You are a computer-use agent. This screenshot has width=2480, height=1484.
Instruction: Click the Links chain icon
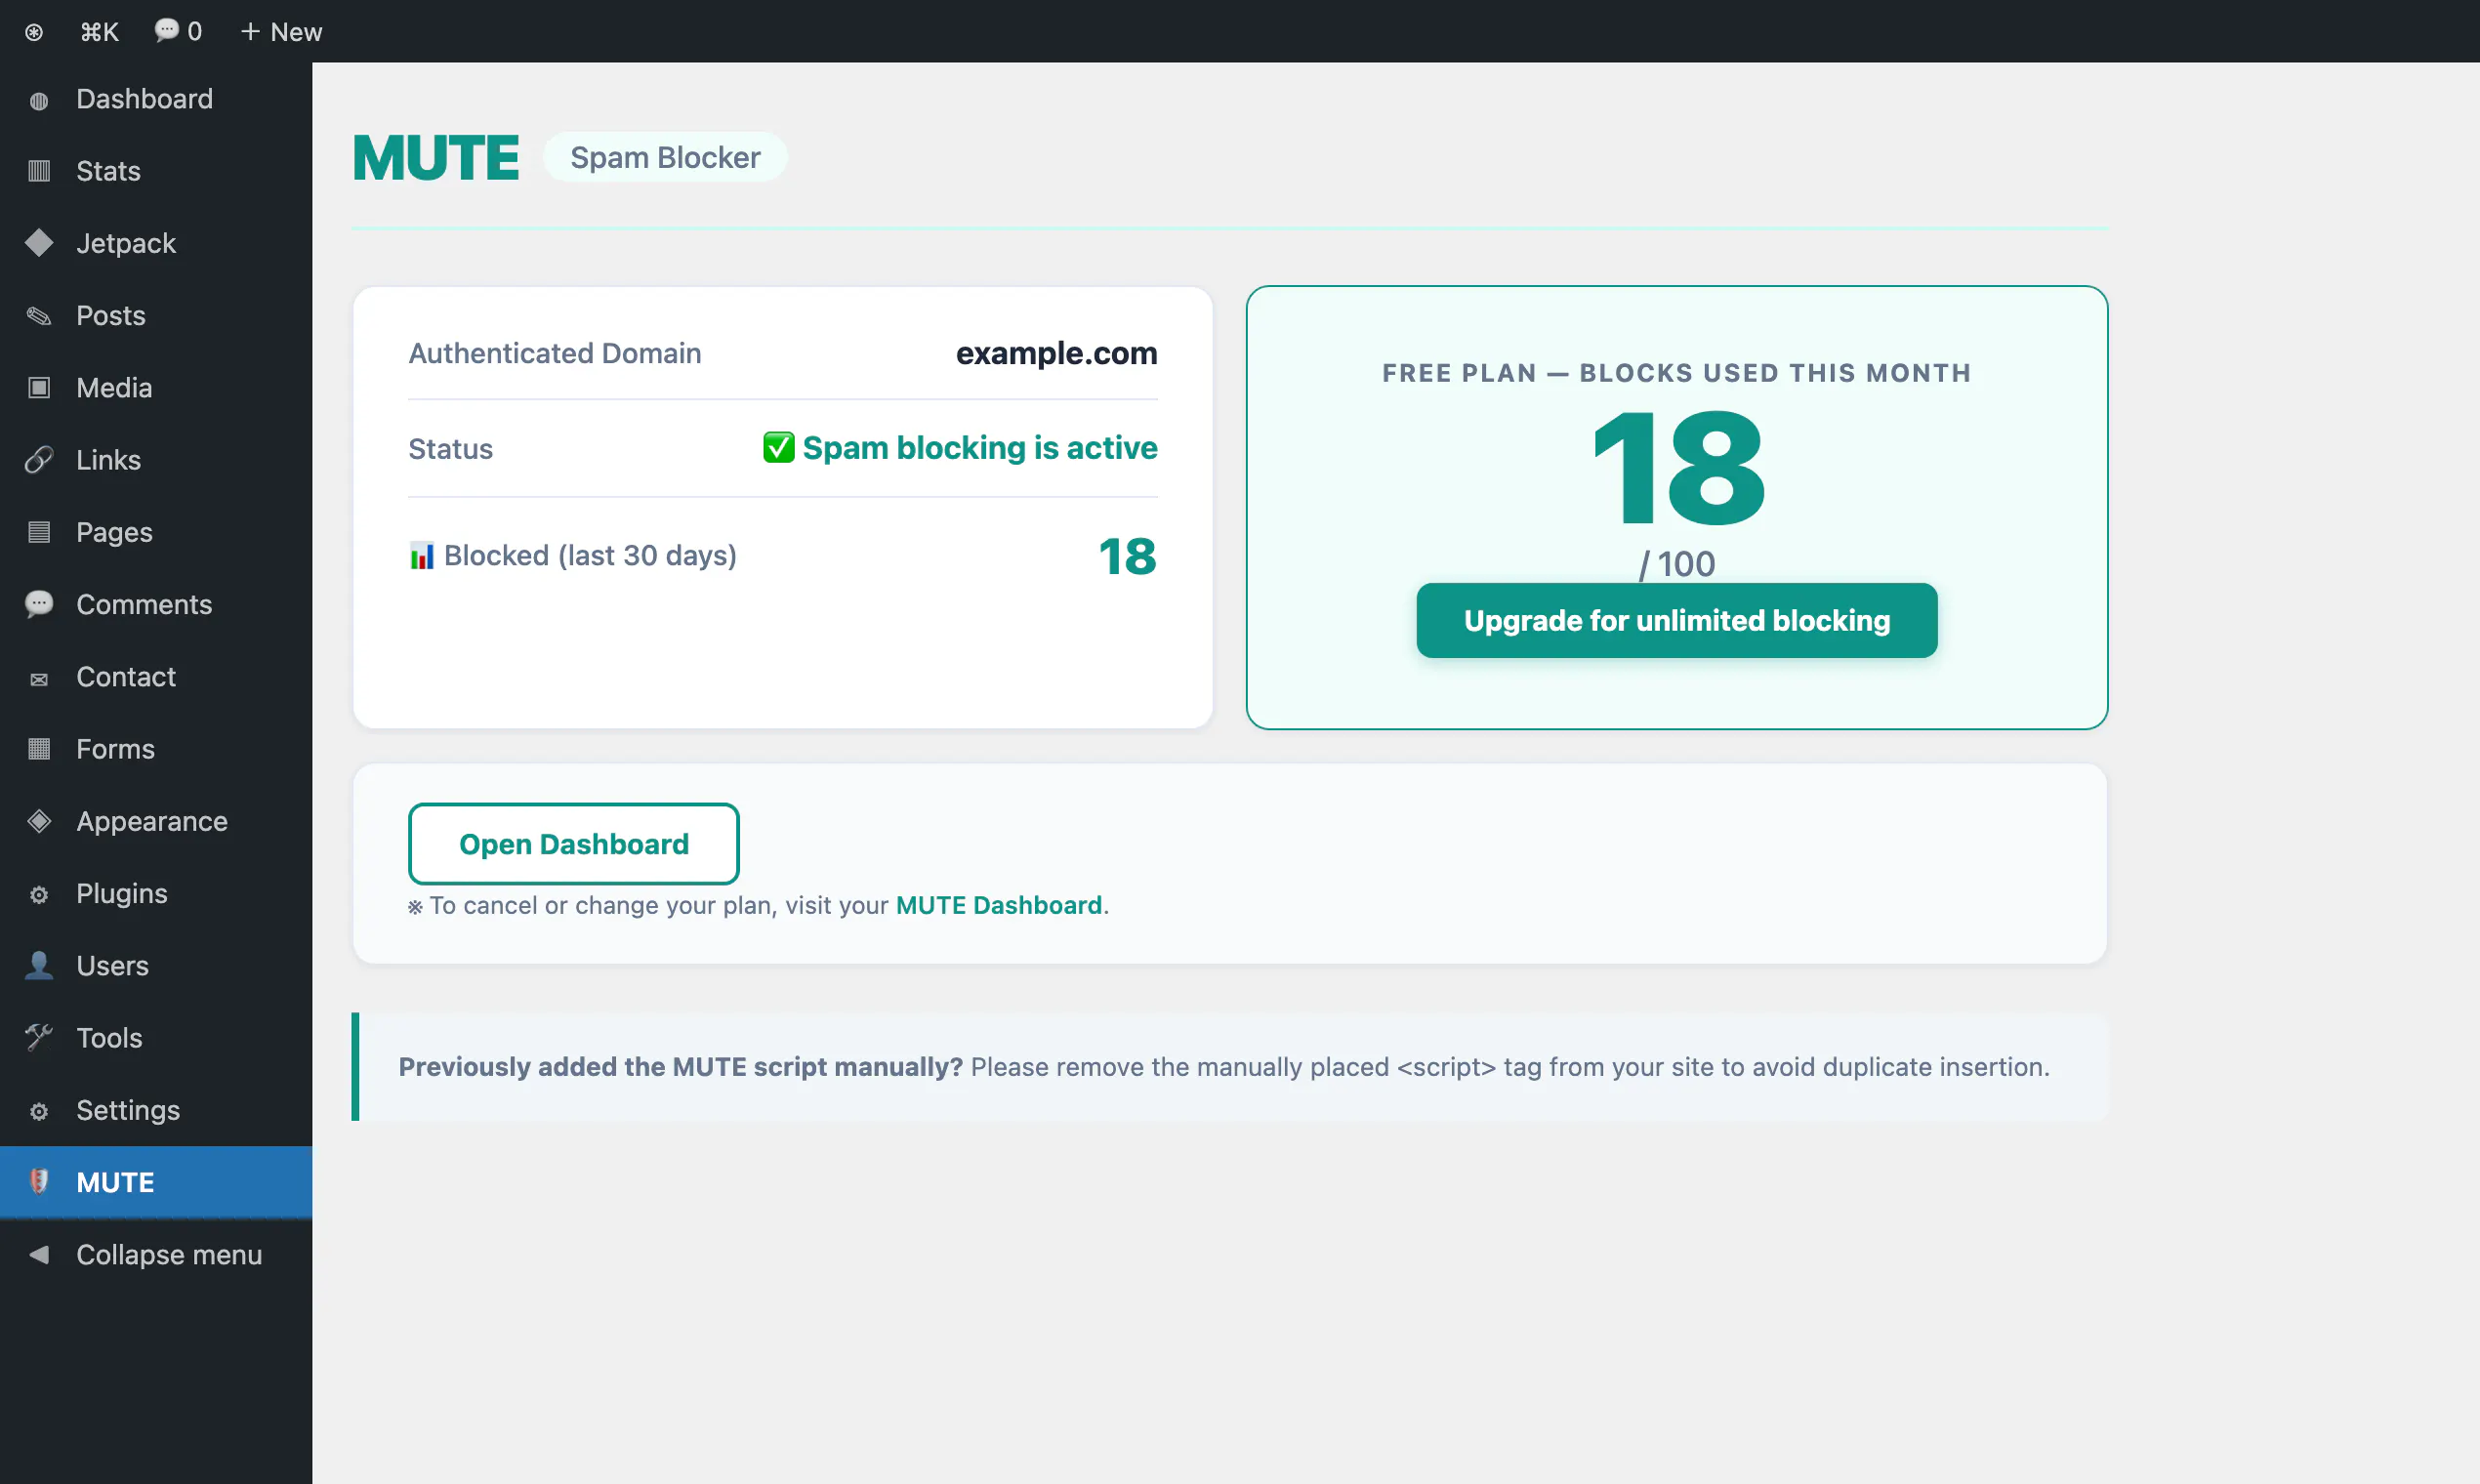tap(39, 460)
